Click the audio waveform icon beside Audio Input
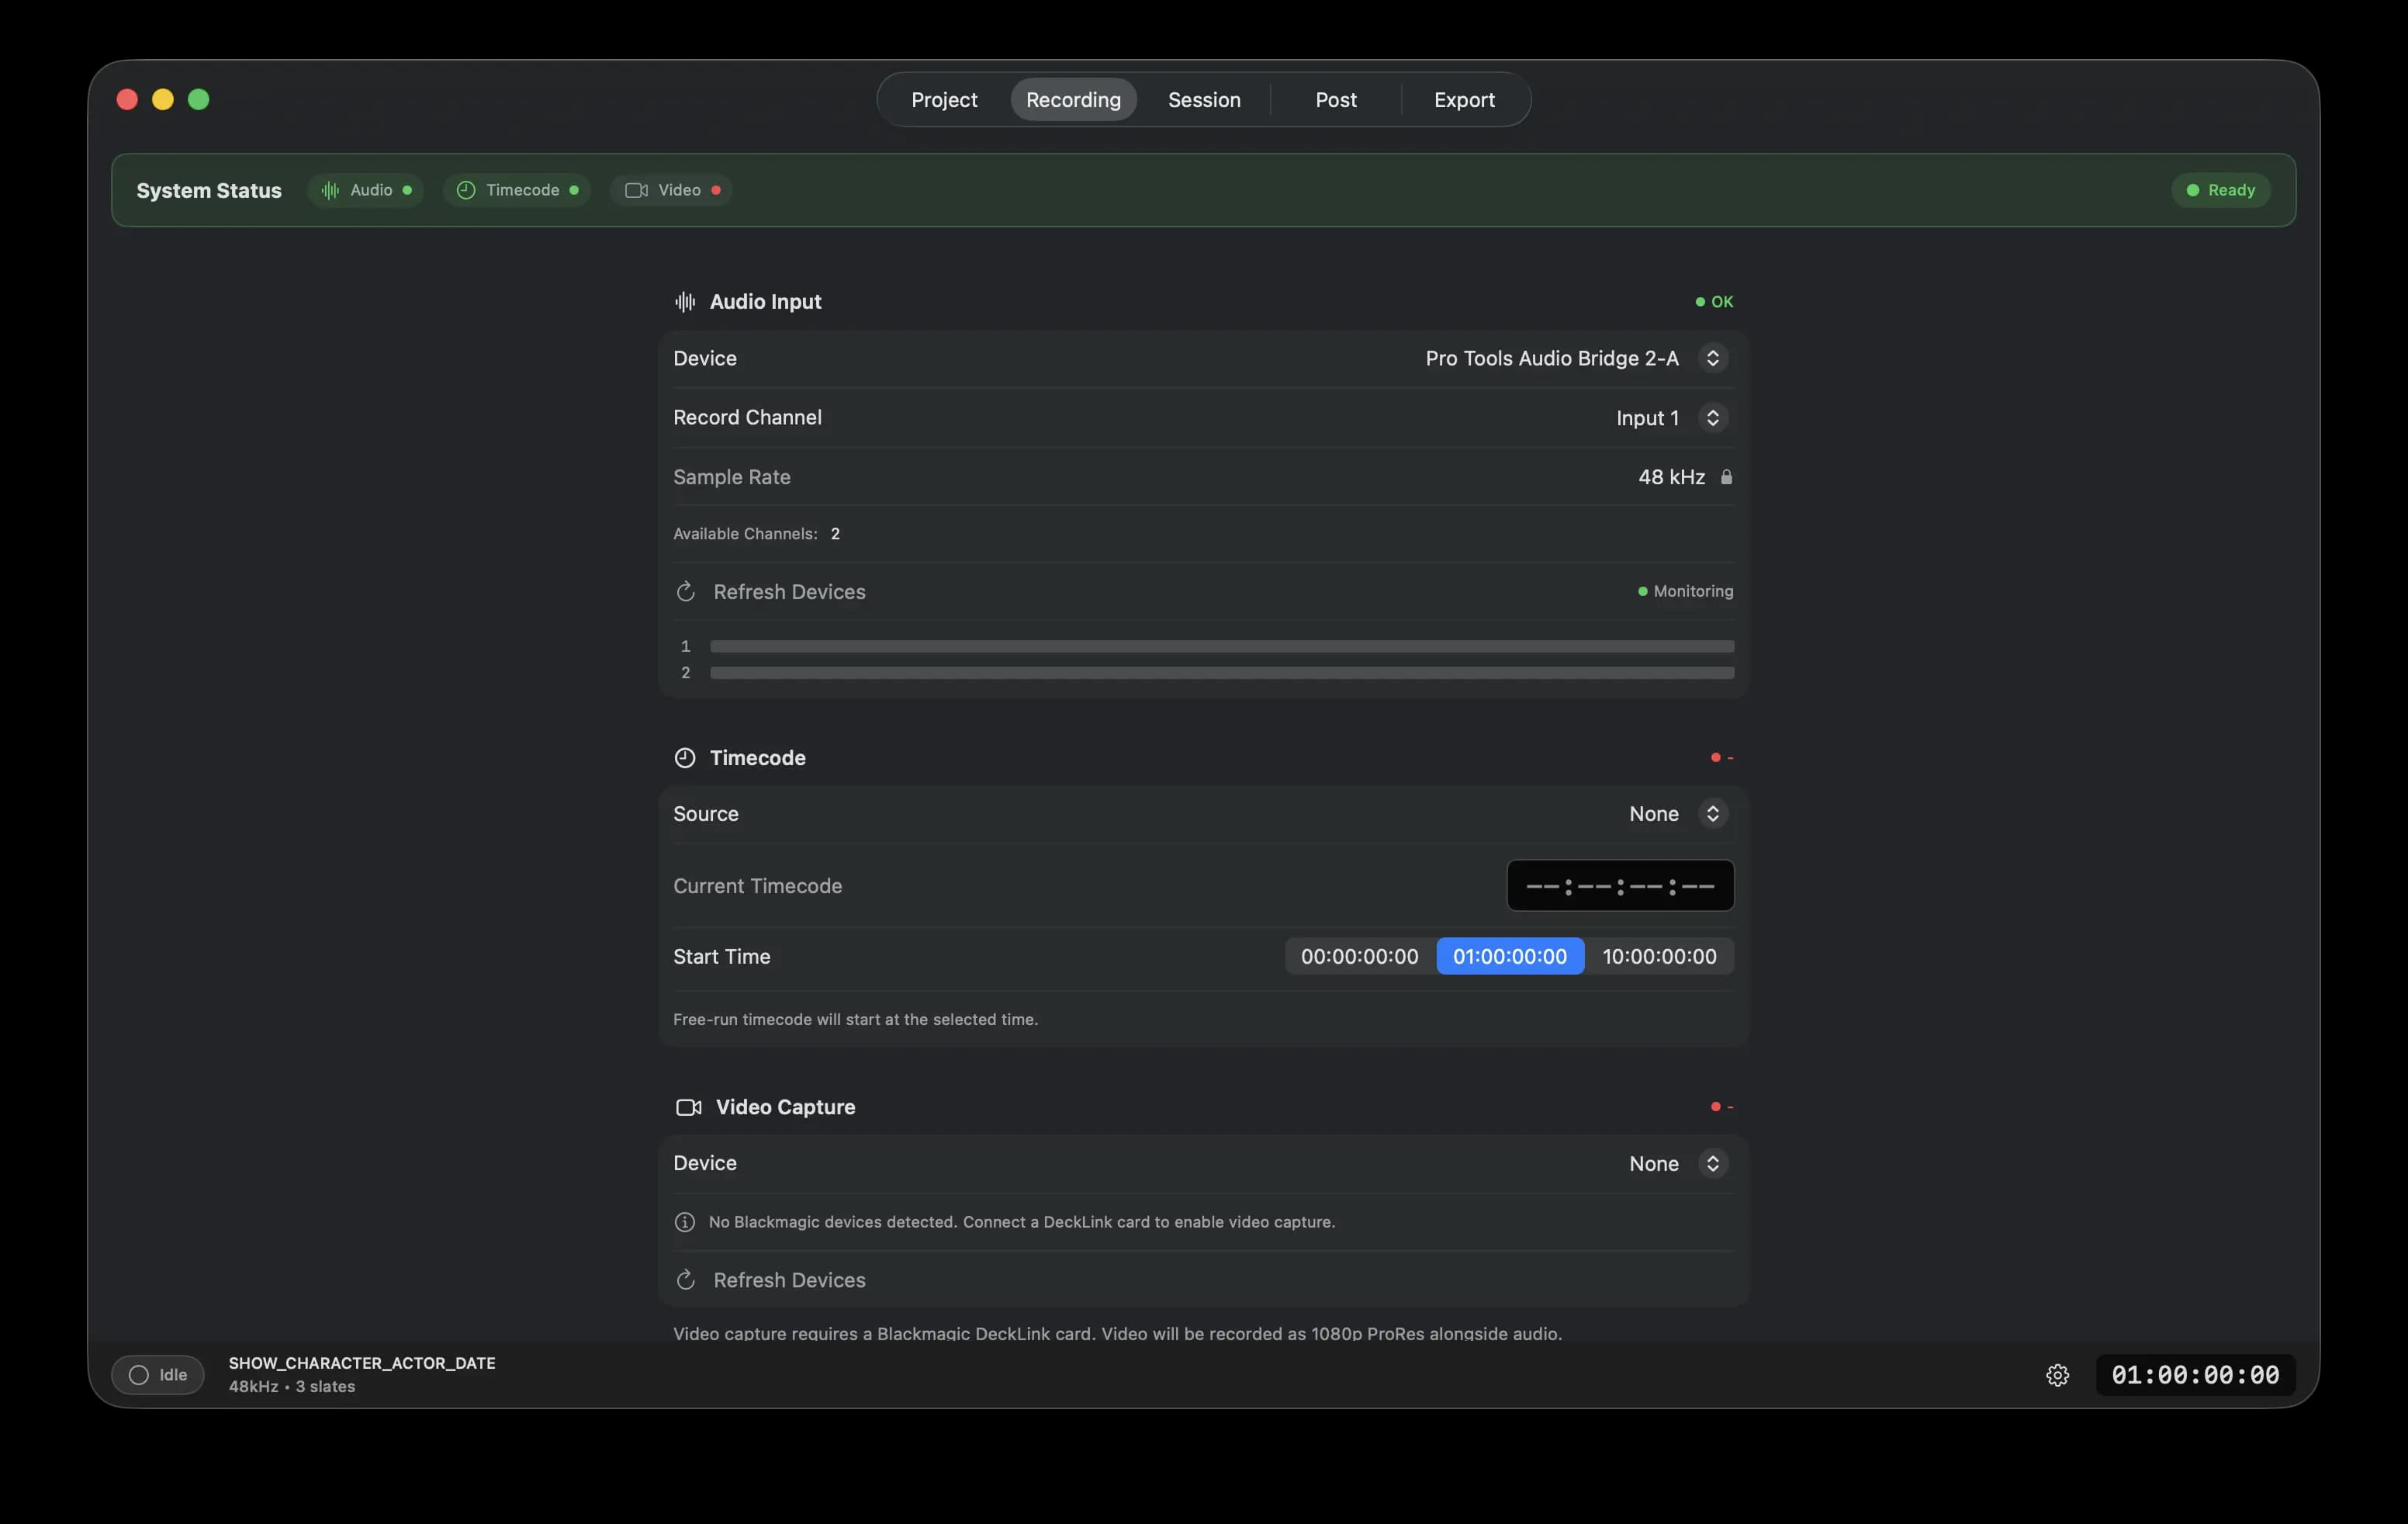 [x=685, y=302]
